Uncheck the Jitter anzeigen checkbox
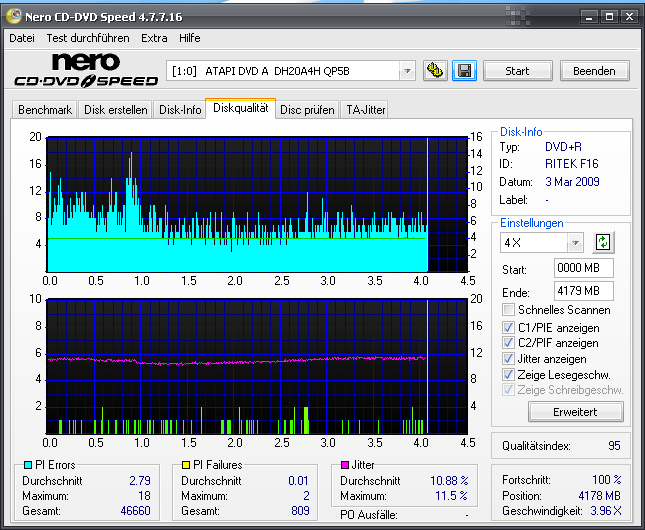 [x=509, y=359]
